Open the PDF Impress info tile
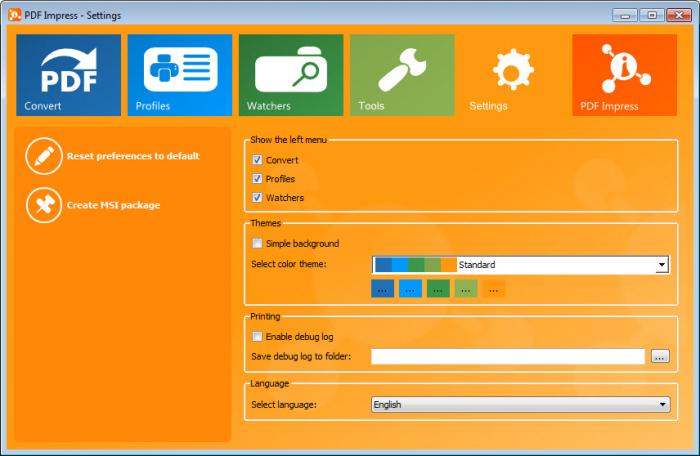 [x=625, y=75]
